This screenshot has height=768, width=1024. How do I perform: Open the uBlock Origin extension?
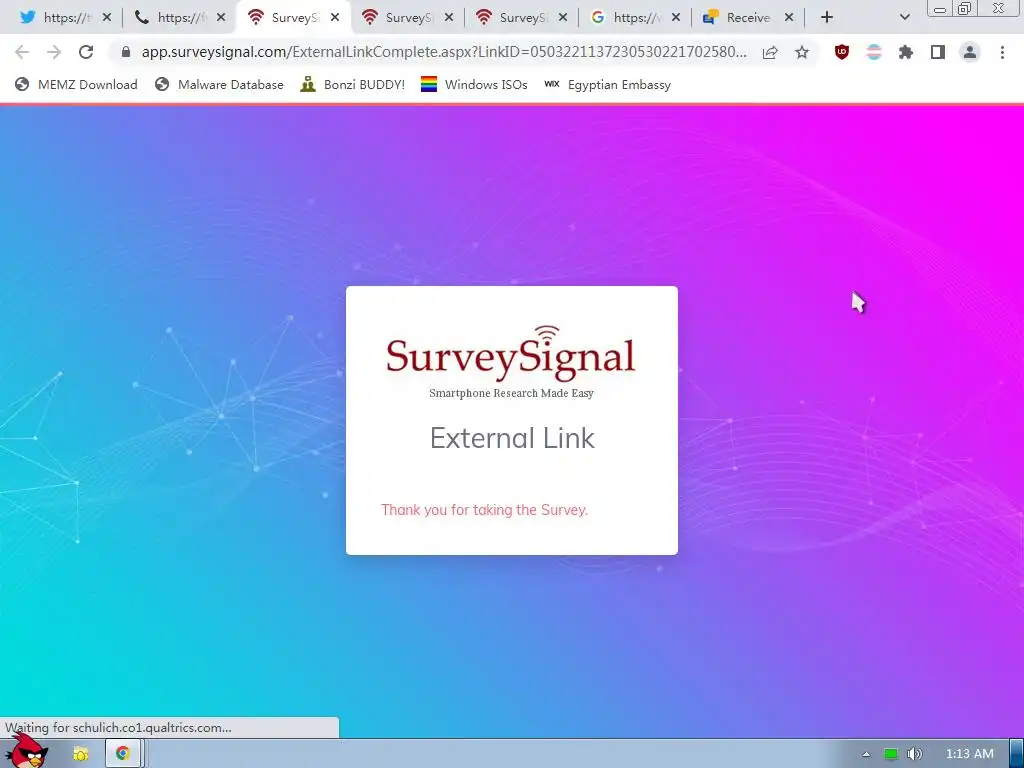coord(842,52)
